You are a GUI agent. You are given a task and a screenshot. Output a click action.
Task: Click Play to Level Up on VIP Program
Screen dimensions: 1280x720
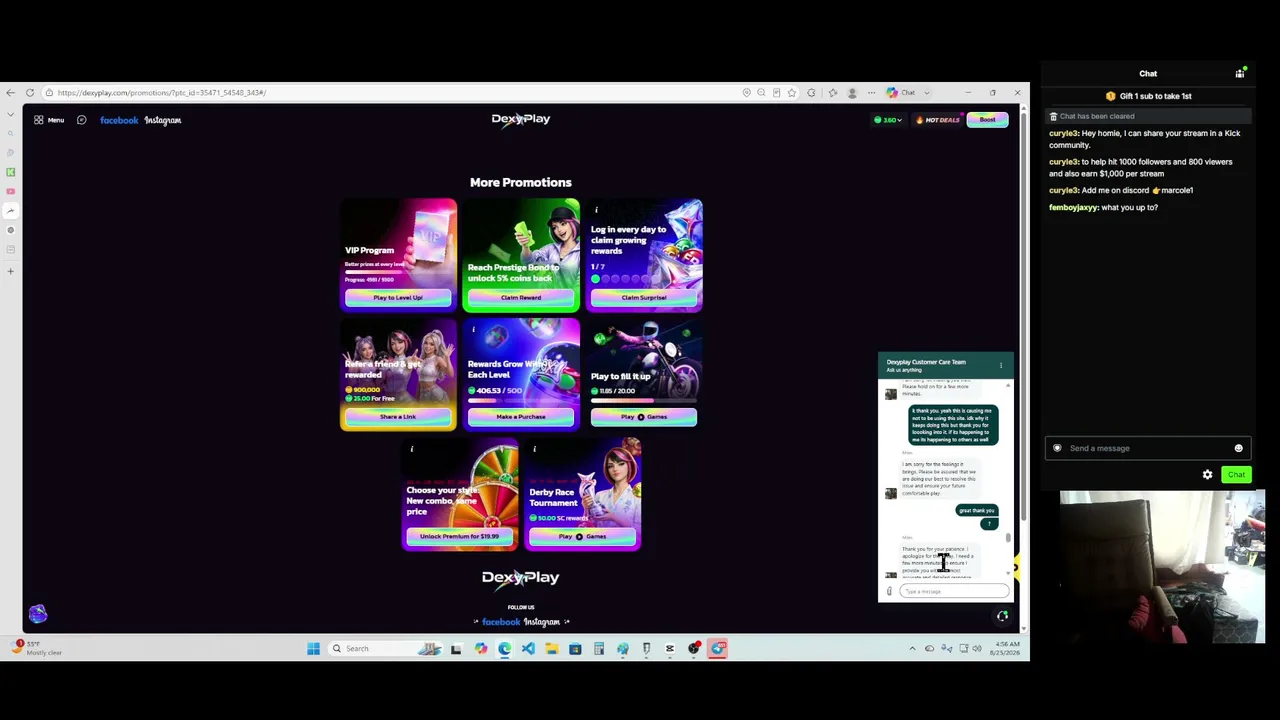pos(398,298)
